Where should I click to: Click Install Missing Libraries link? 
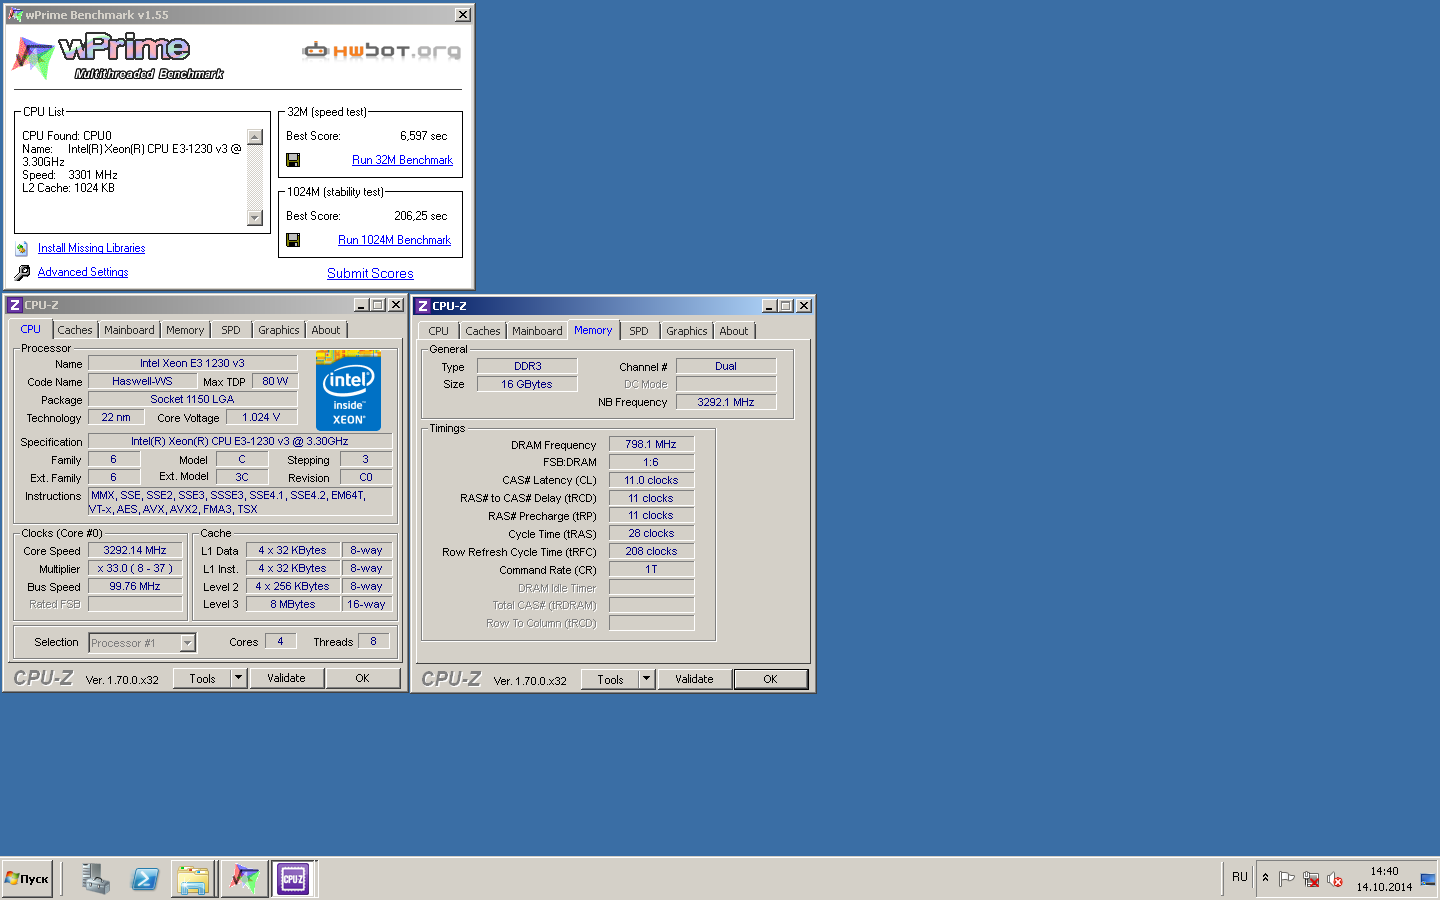tap(91, 248)
